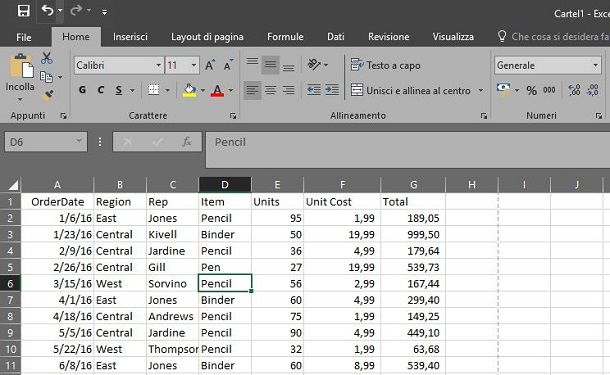Viewport: 610px width, 375px height.
Task: Expand the borders dropdown arrow
Action: pyautogui.click(x=168, y=91)
